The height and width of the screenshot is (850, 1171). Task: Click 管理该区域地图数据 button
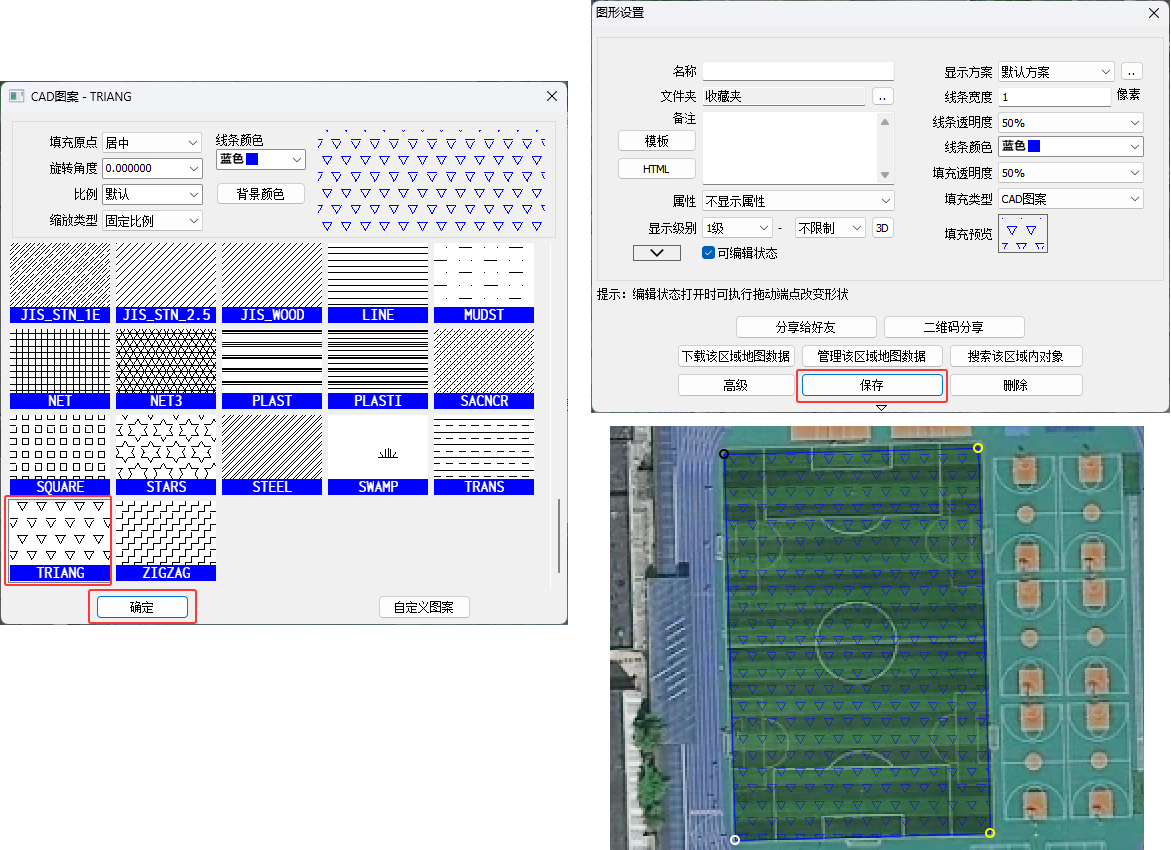pyautogui.click(x=872, y=356)
